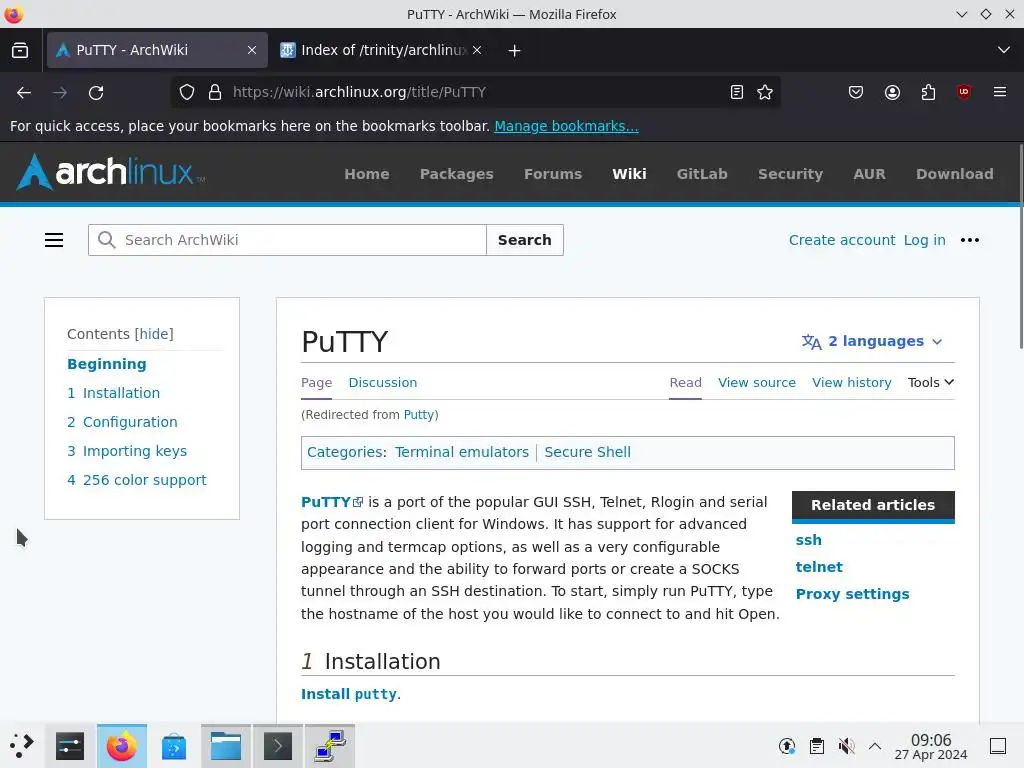Open the Terminal emulators category

click(462, 453)
